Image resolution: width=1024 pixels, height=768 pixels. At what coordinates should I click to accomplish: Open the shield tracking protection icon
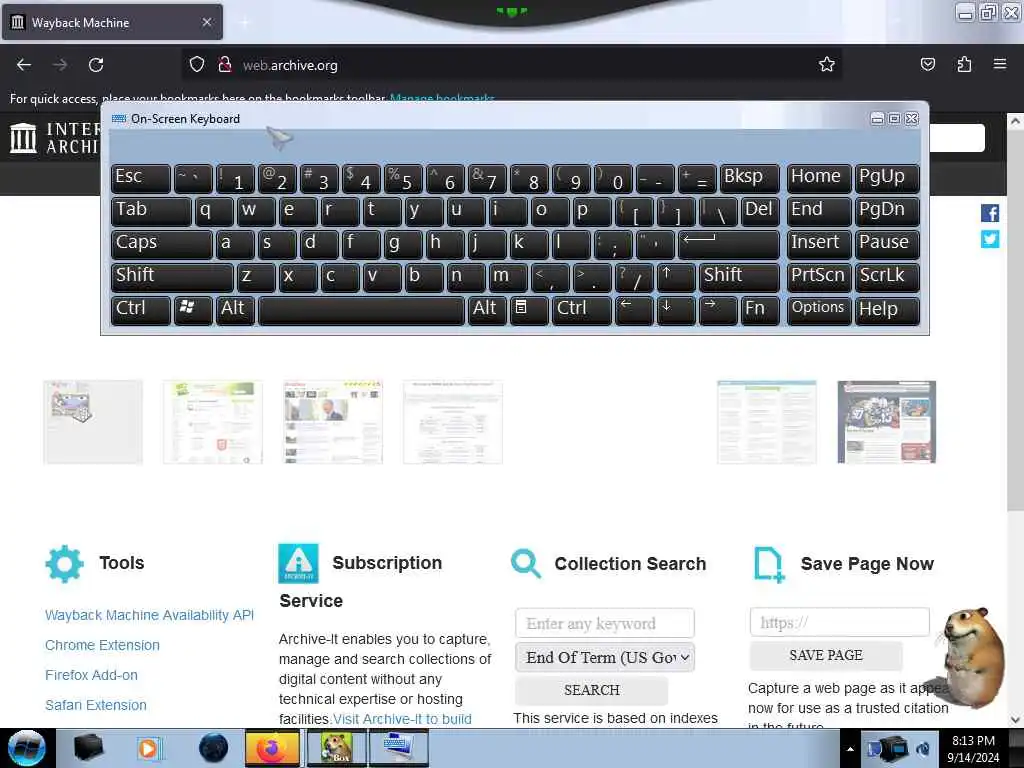click(197, 65)
